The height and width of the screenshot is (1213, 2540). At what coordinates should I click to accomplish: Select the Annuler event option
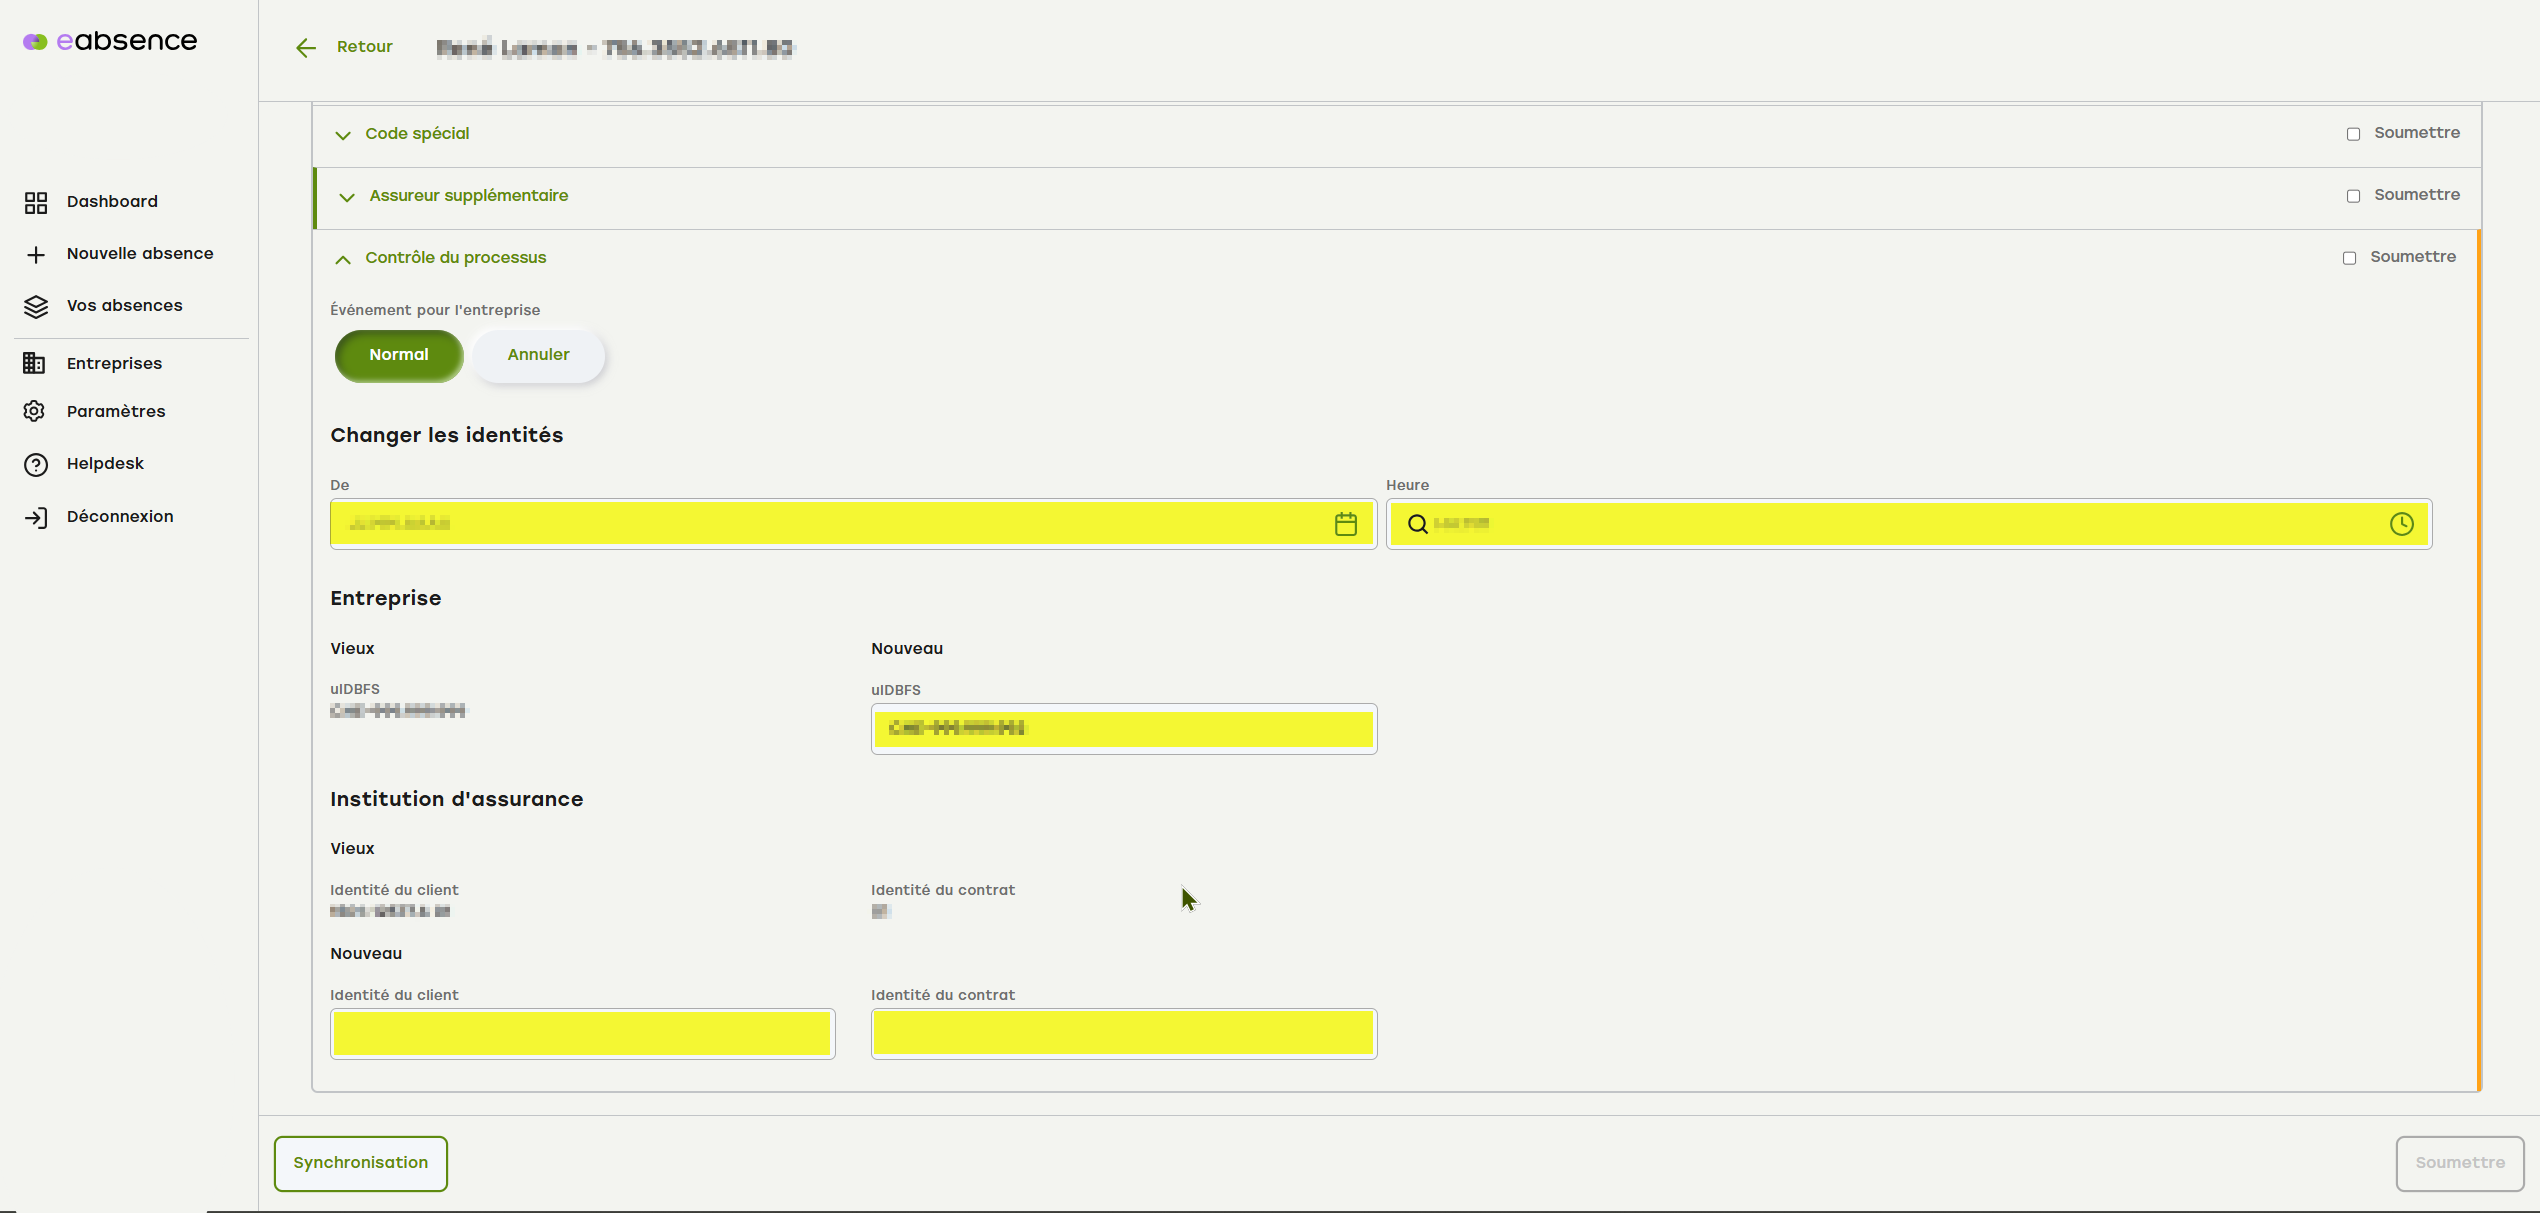tap(538, 355)
